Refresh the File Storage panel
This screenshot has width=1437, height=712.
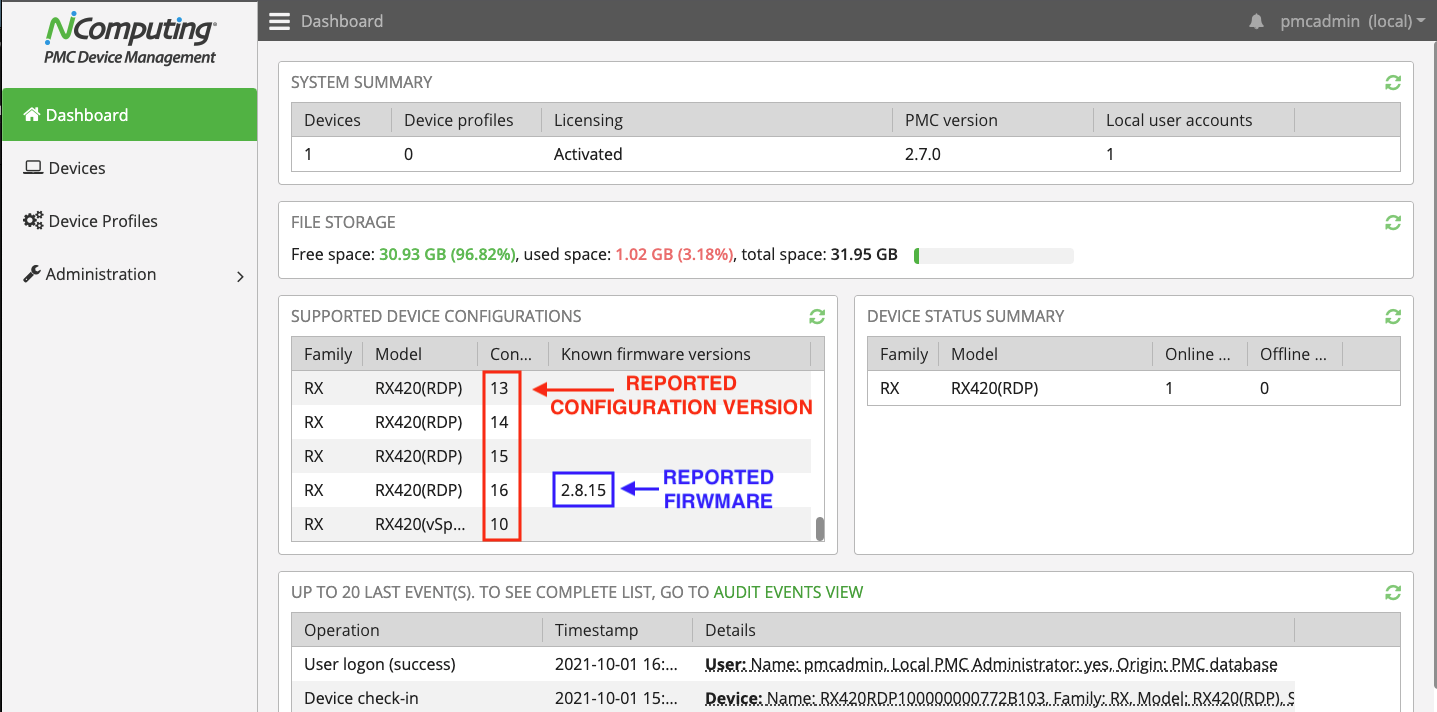point(1393,223)
